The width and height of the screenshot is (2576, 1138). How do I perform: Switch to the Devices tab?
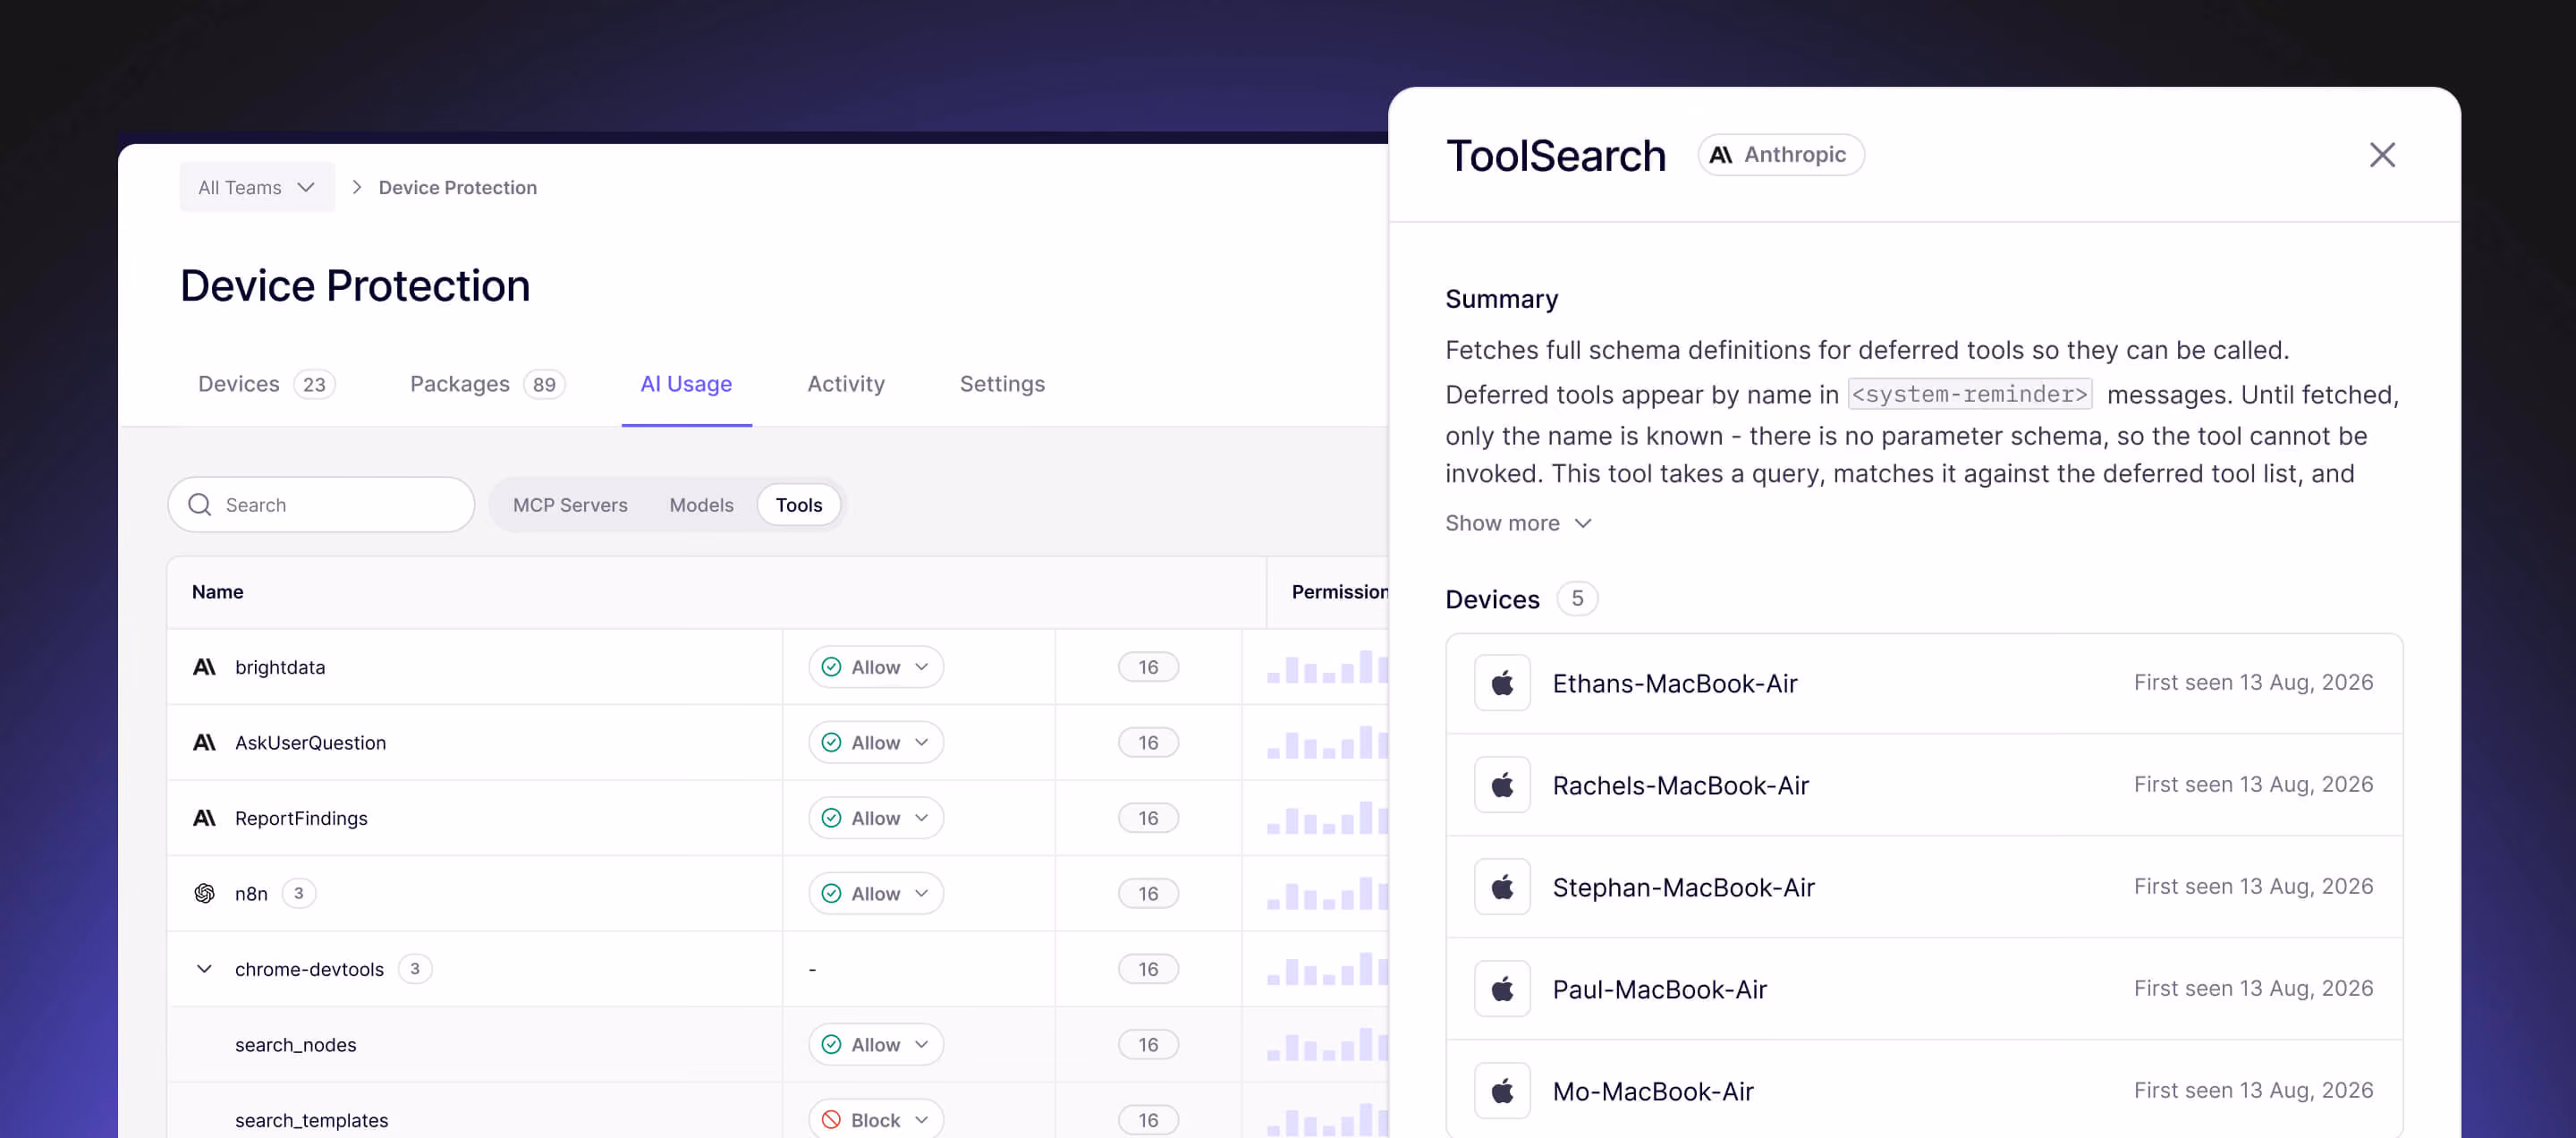click(x=266, y=384)
